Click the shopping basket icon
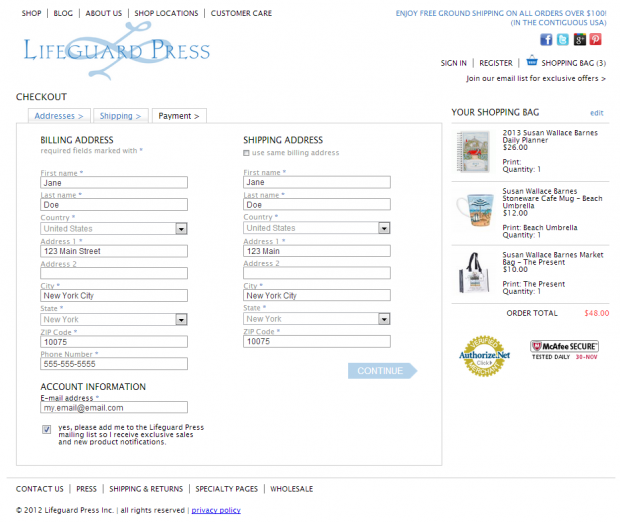This screenshot has width=620, height=522. coord(532,61)
